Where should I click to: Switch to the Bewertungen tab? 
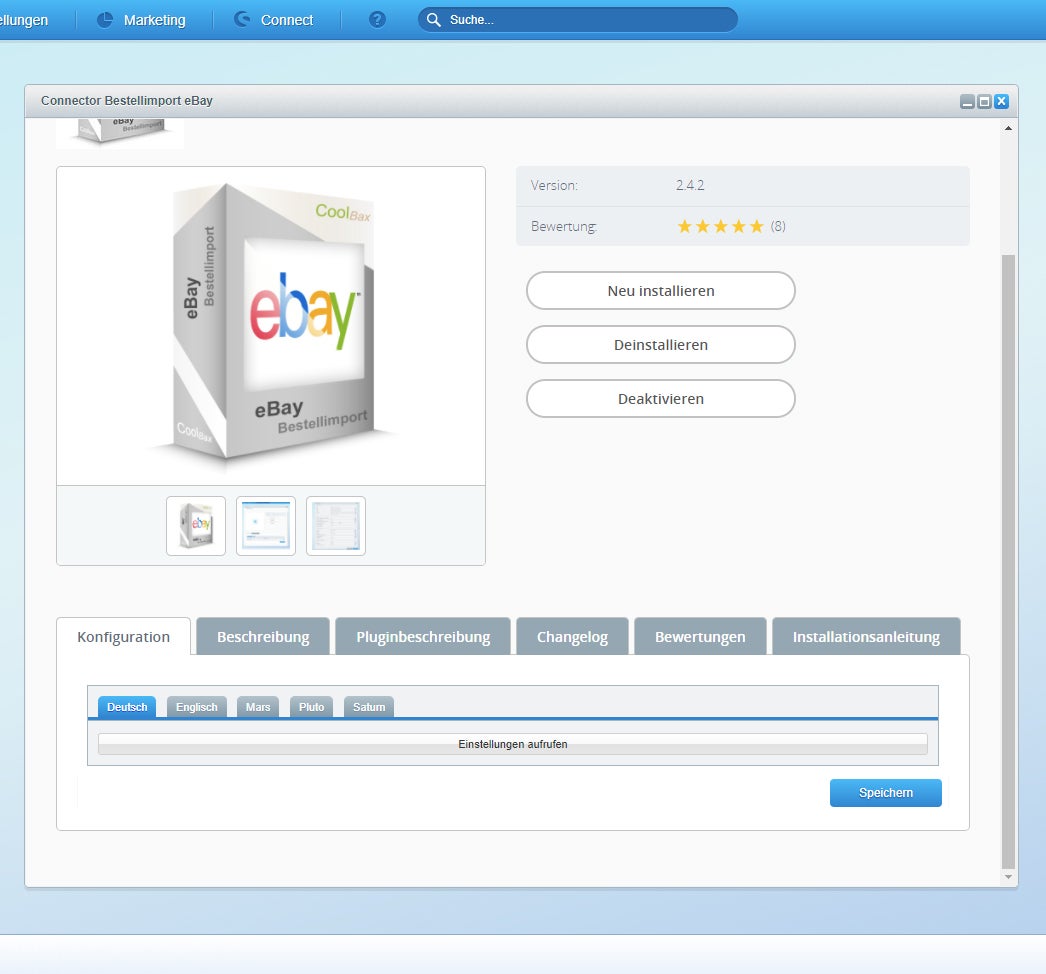pyautogui.click(x=700, y=637)
